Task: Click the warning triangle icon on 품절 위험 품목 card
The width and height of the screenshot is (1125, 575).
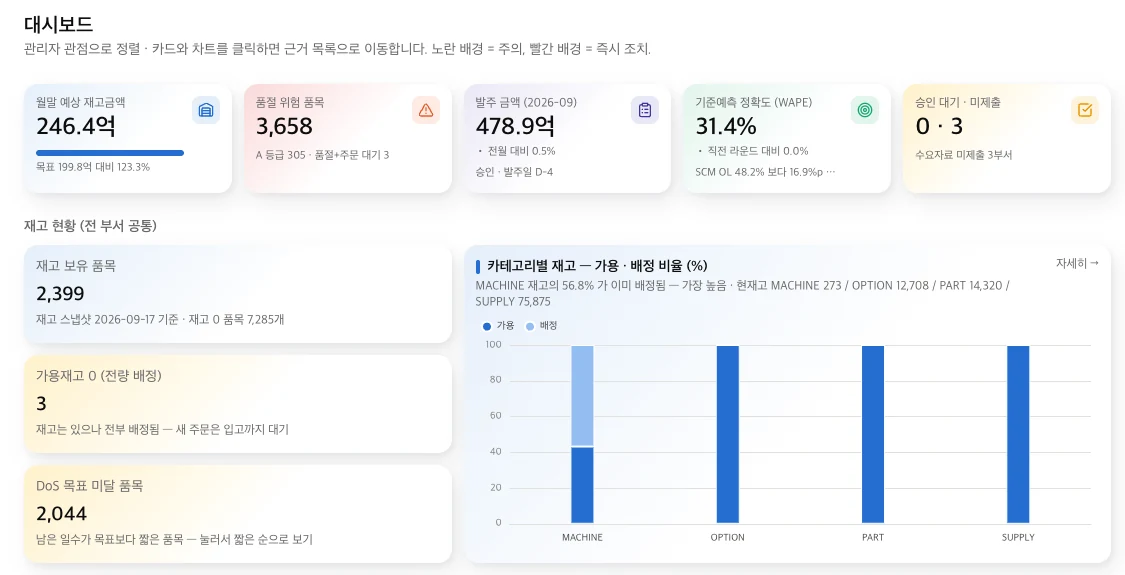Action: point(426,110)
